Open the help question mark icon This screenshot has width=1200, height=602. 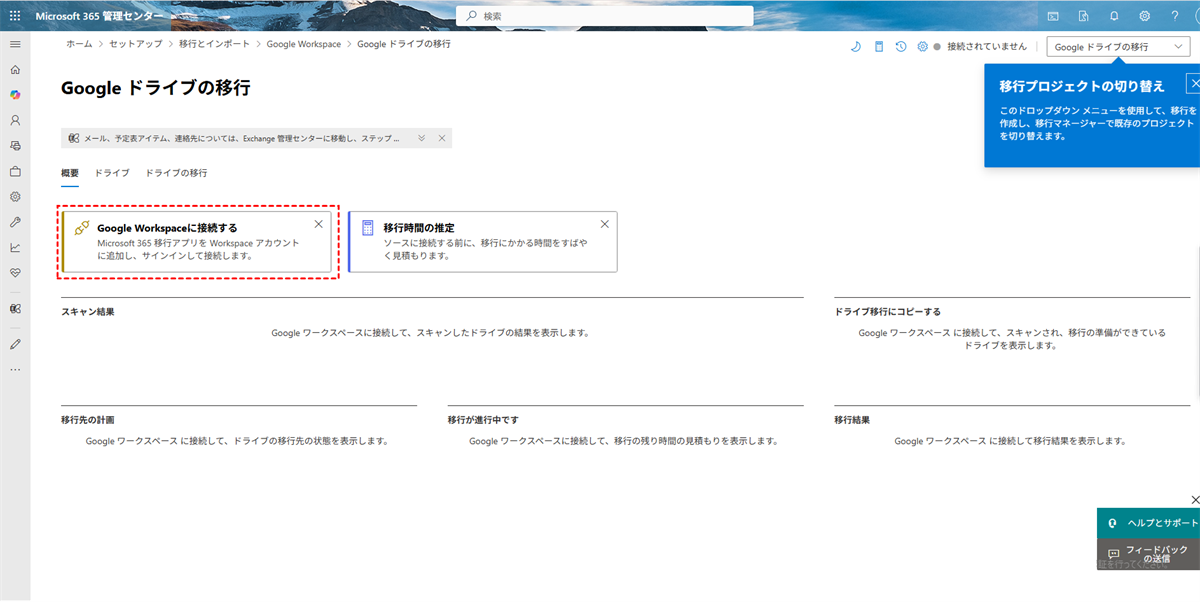pyautogui.click(x=1175, y=16)
